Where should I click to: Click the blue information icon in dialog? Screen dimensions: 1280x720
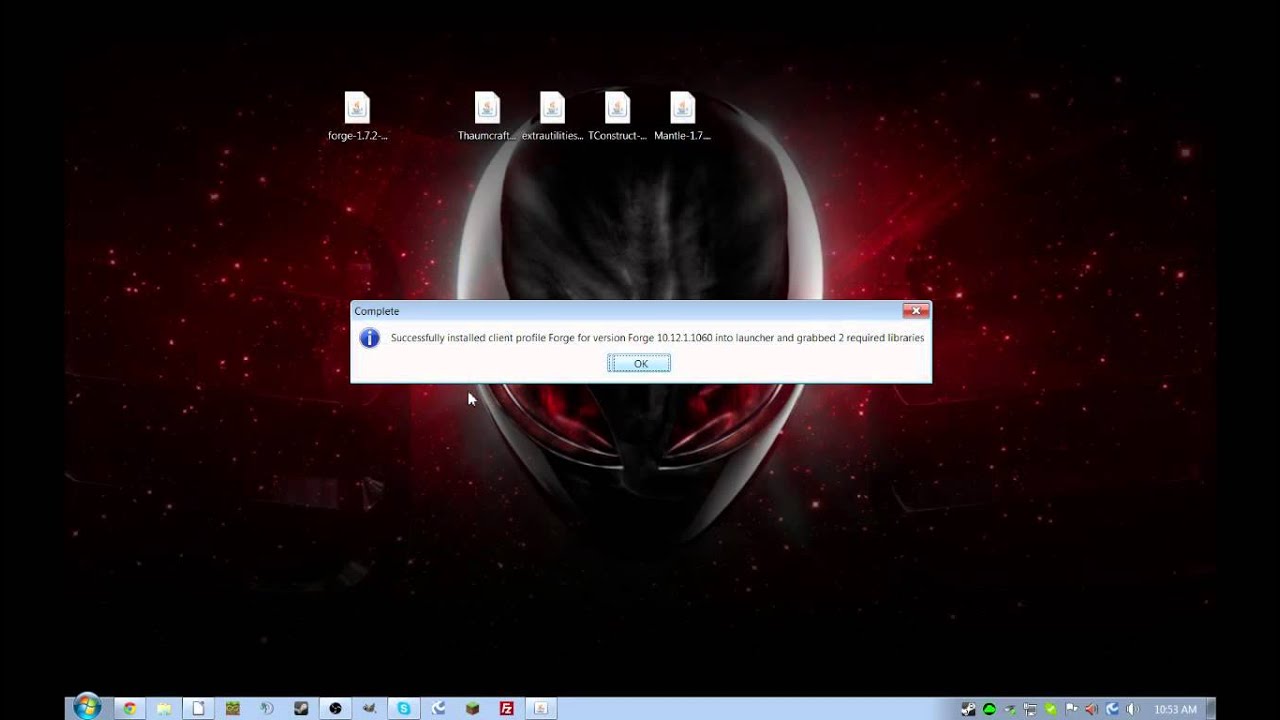369,338
